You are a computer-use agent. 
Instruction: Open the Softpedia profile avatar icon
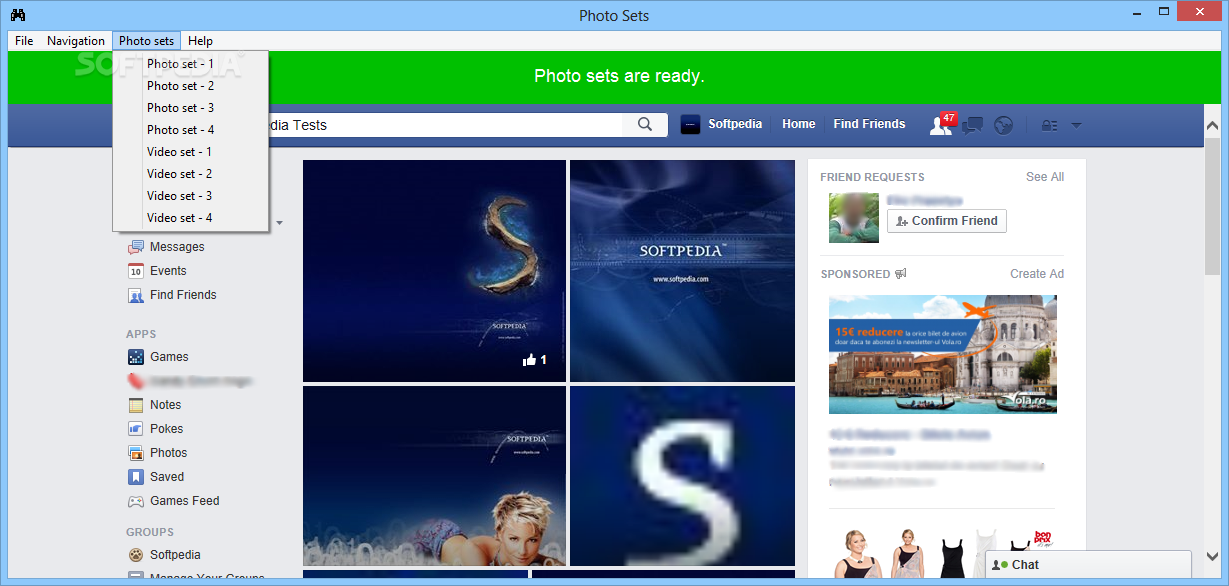(690, 125)
